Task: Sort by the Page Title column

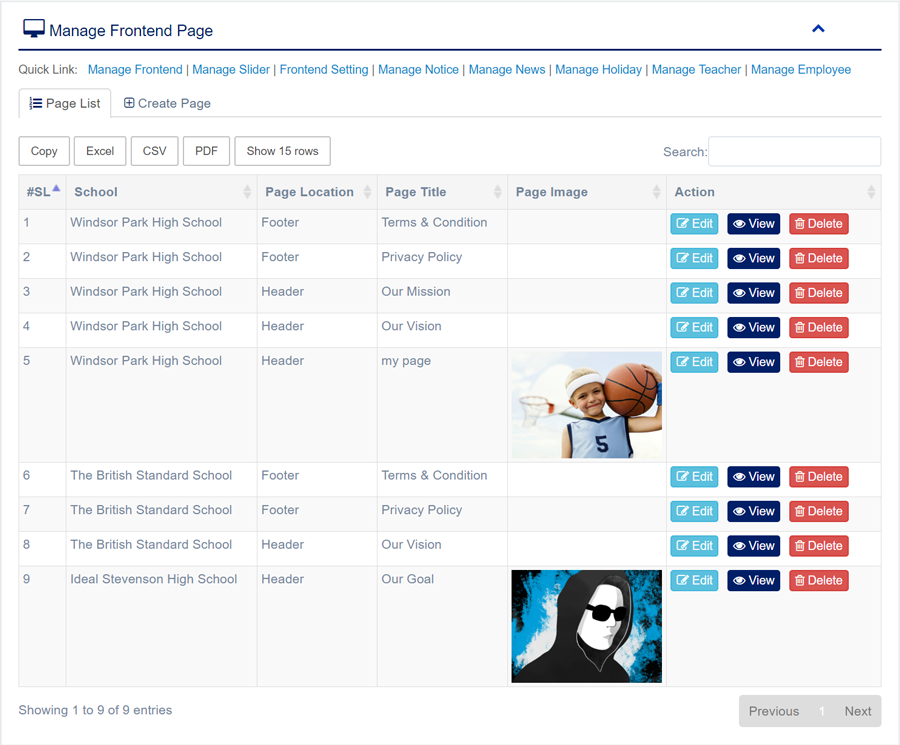Action: click(442, 192)
